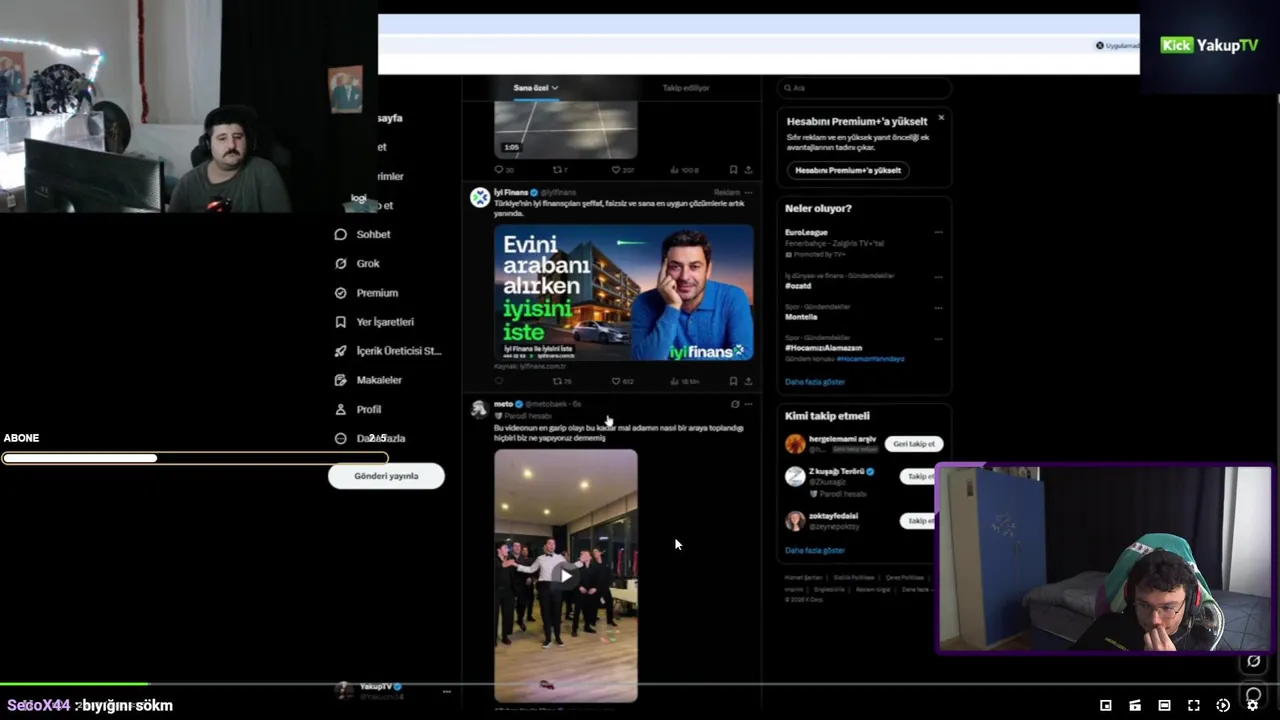Open the Daha fazla circle icon
The height and width of the screenshot is (720, 1280).
pos(340,438)
